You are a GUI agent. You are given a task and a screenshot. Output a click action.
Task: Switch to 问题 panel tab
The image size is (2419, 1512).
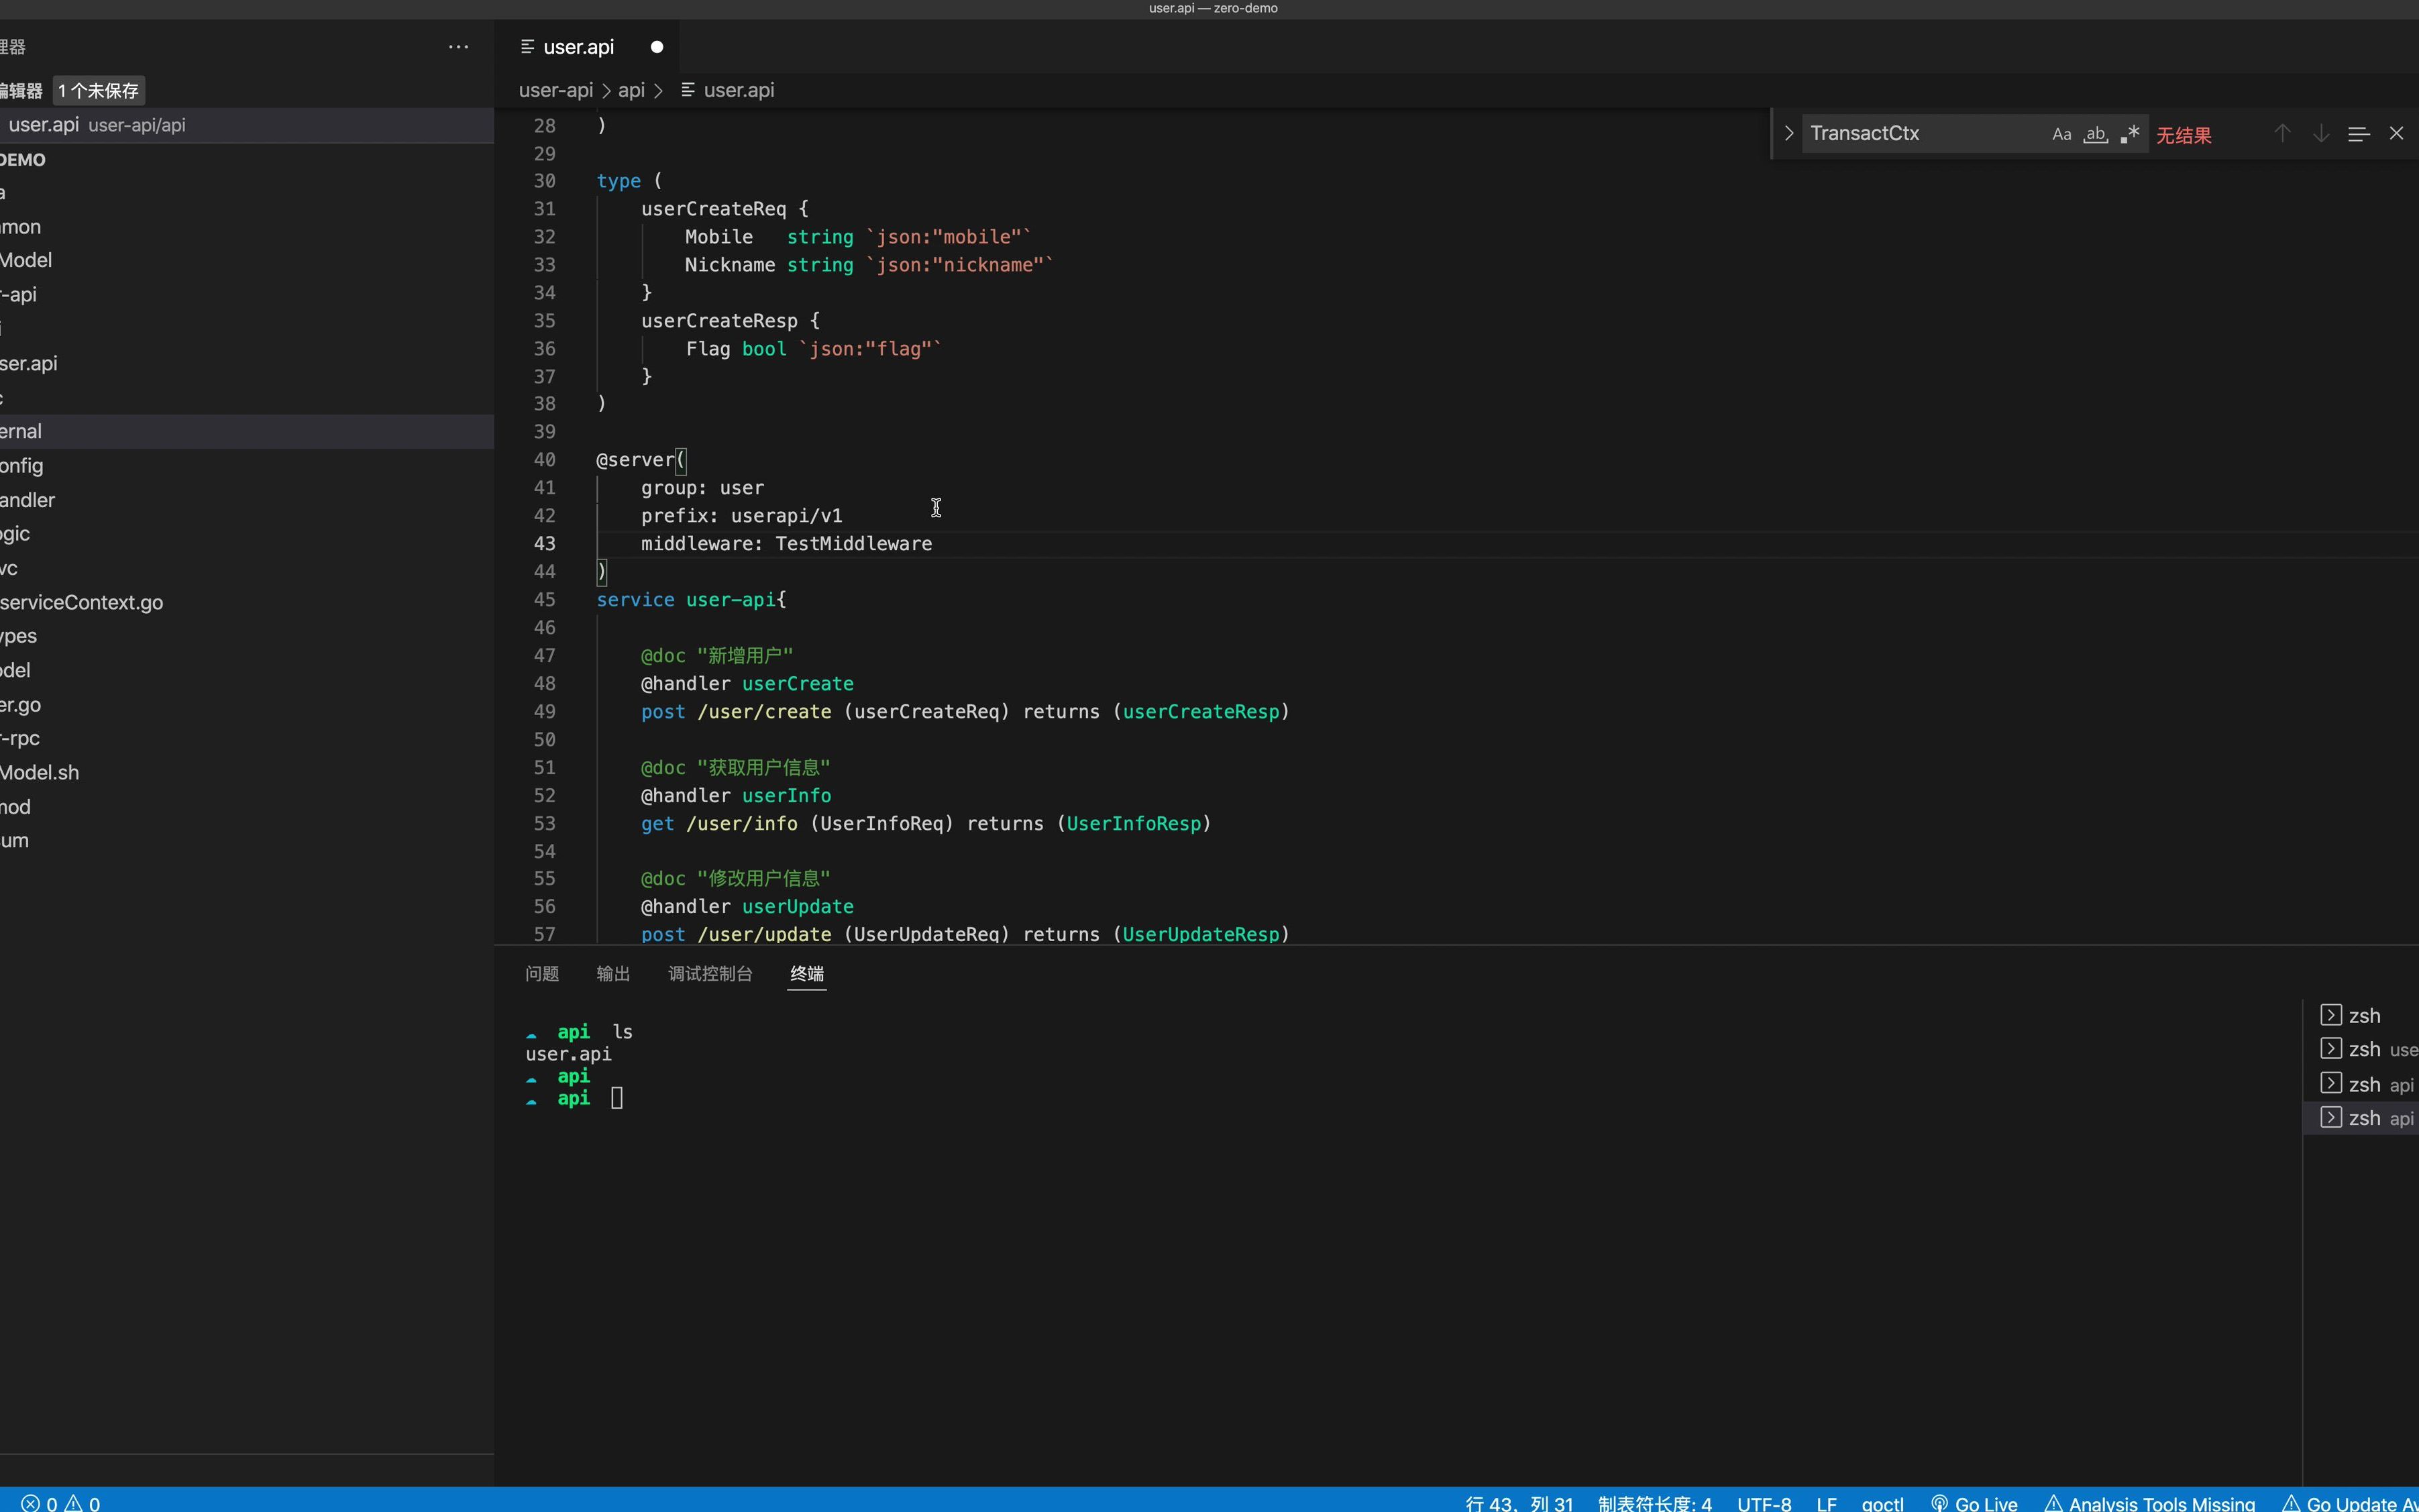point(542,973)
